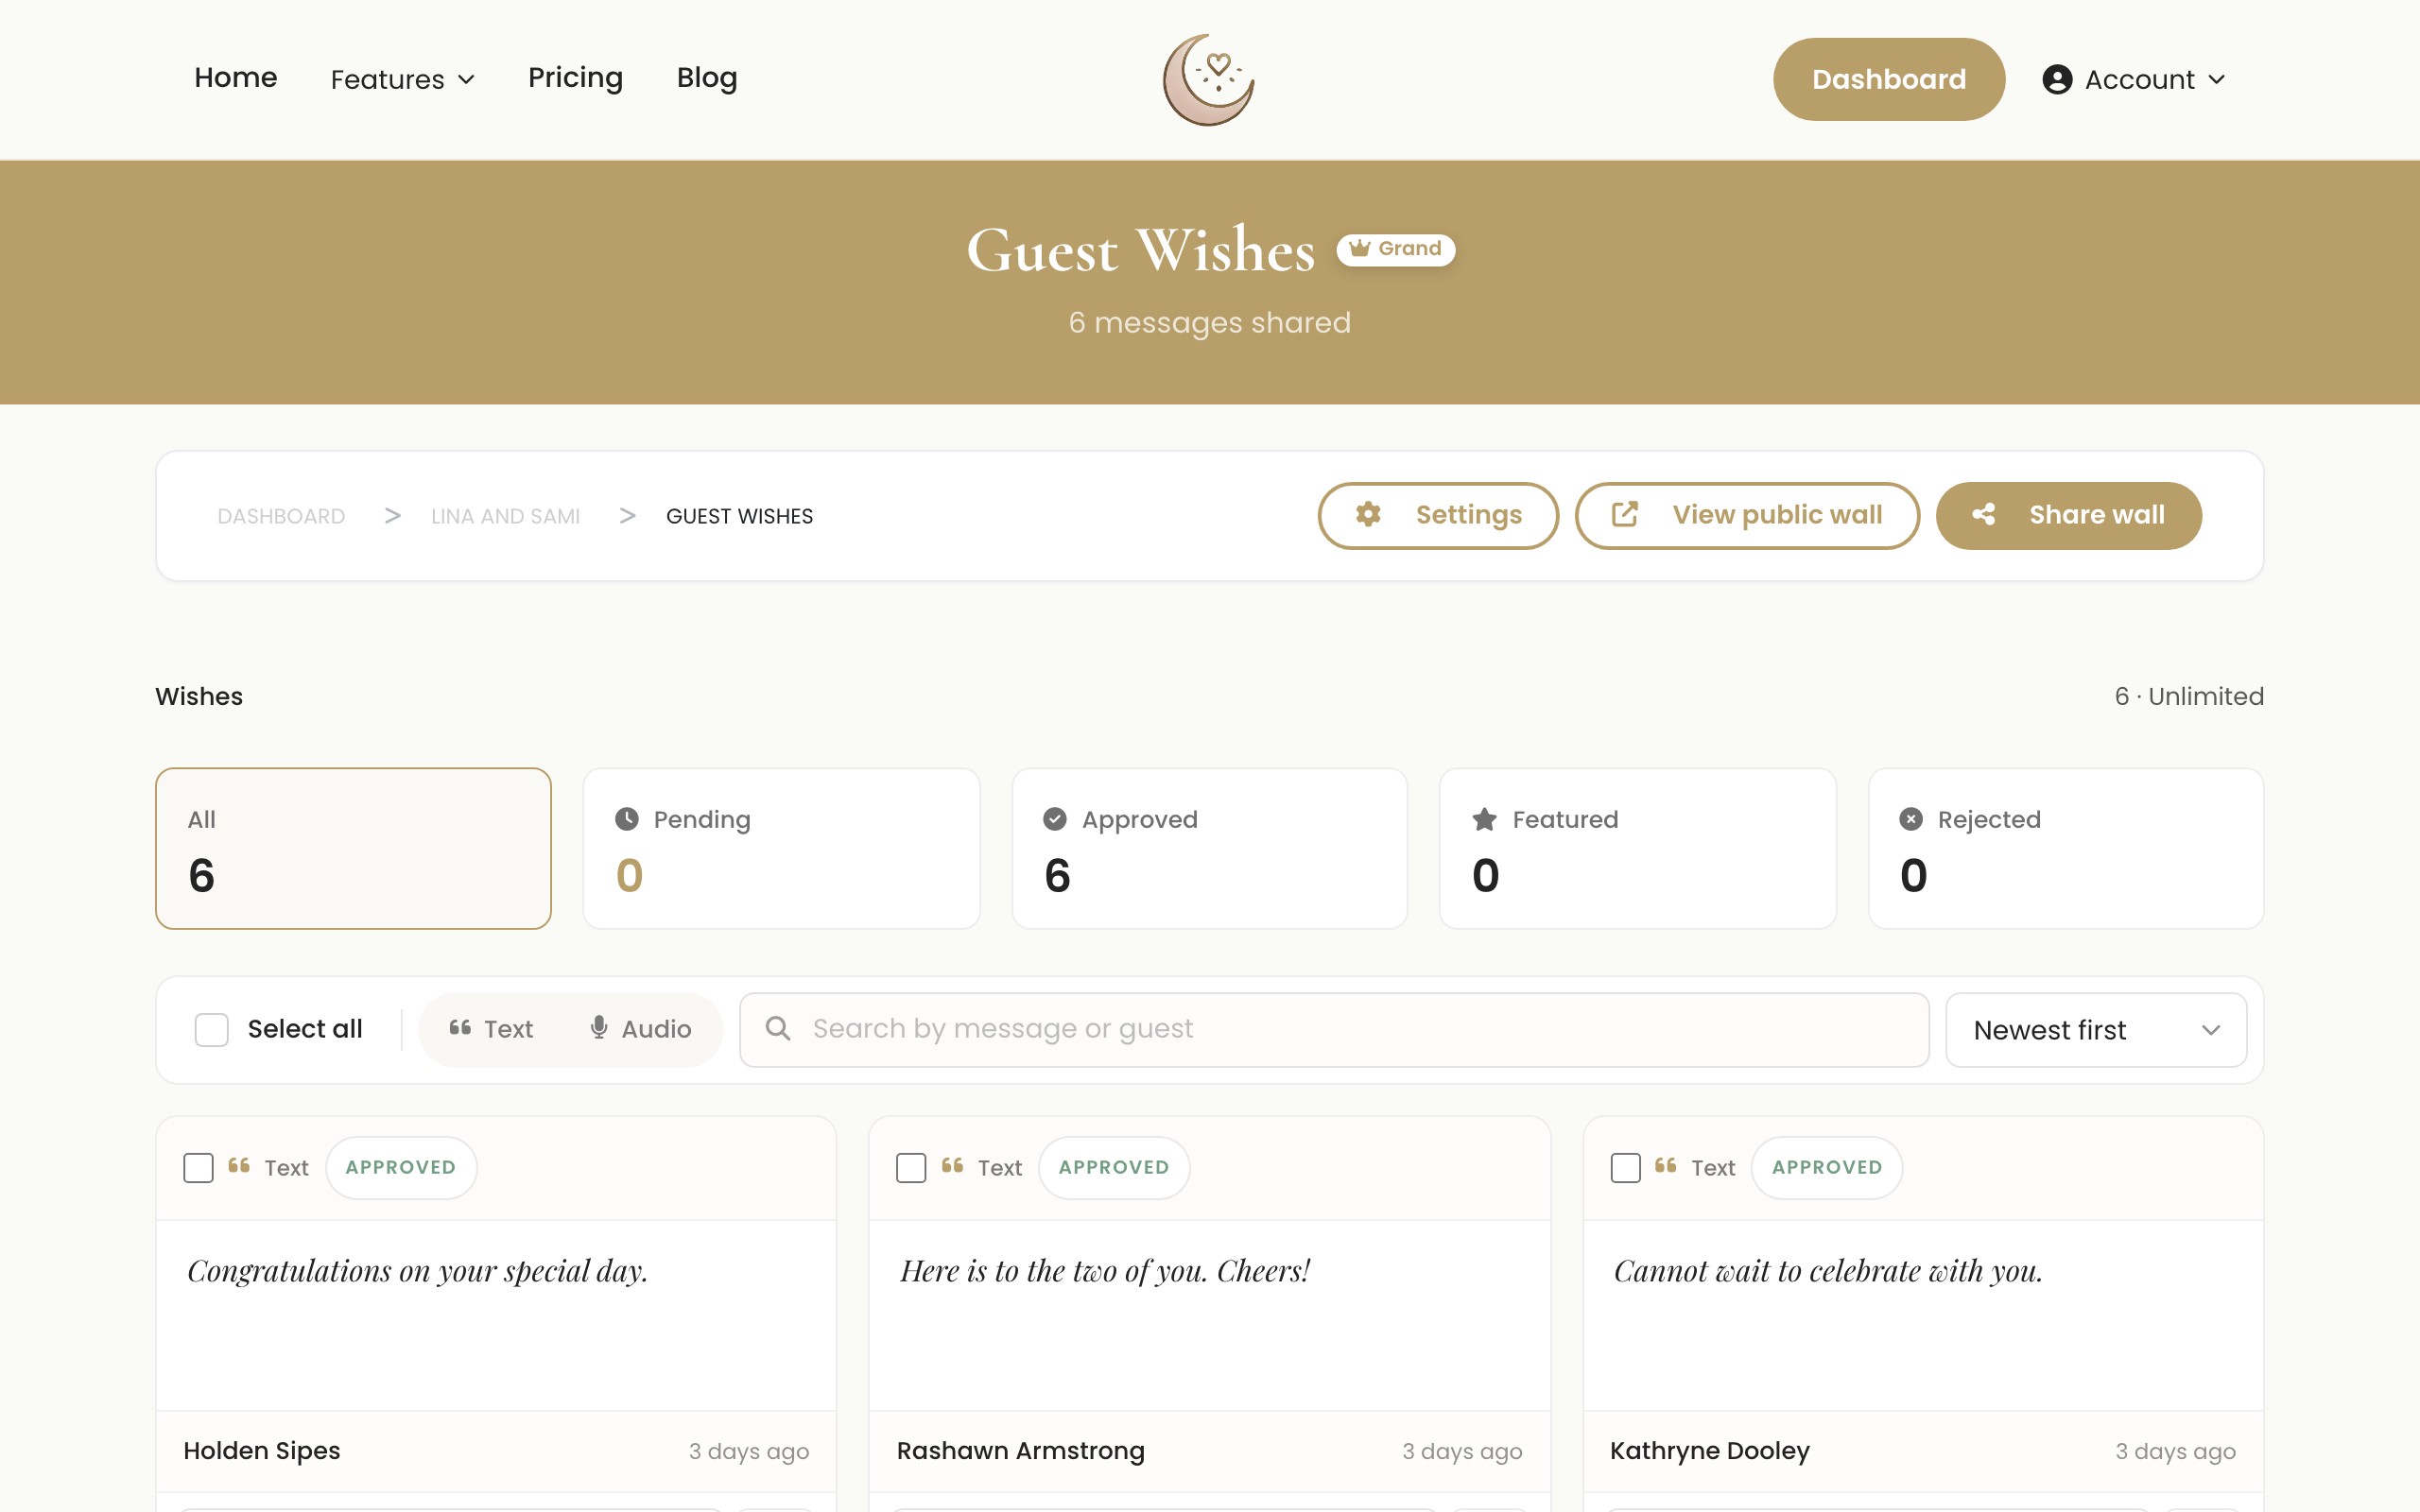The image size is (2420, 1512).
Task: Click the Dashboard button
Action: (1888, 80)
